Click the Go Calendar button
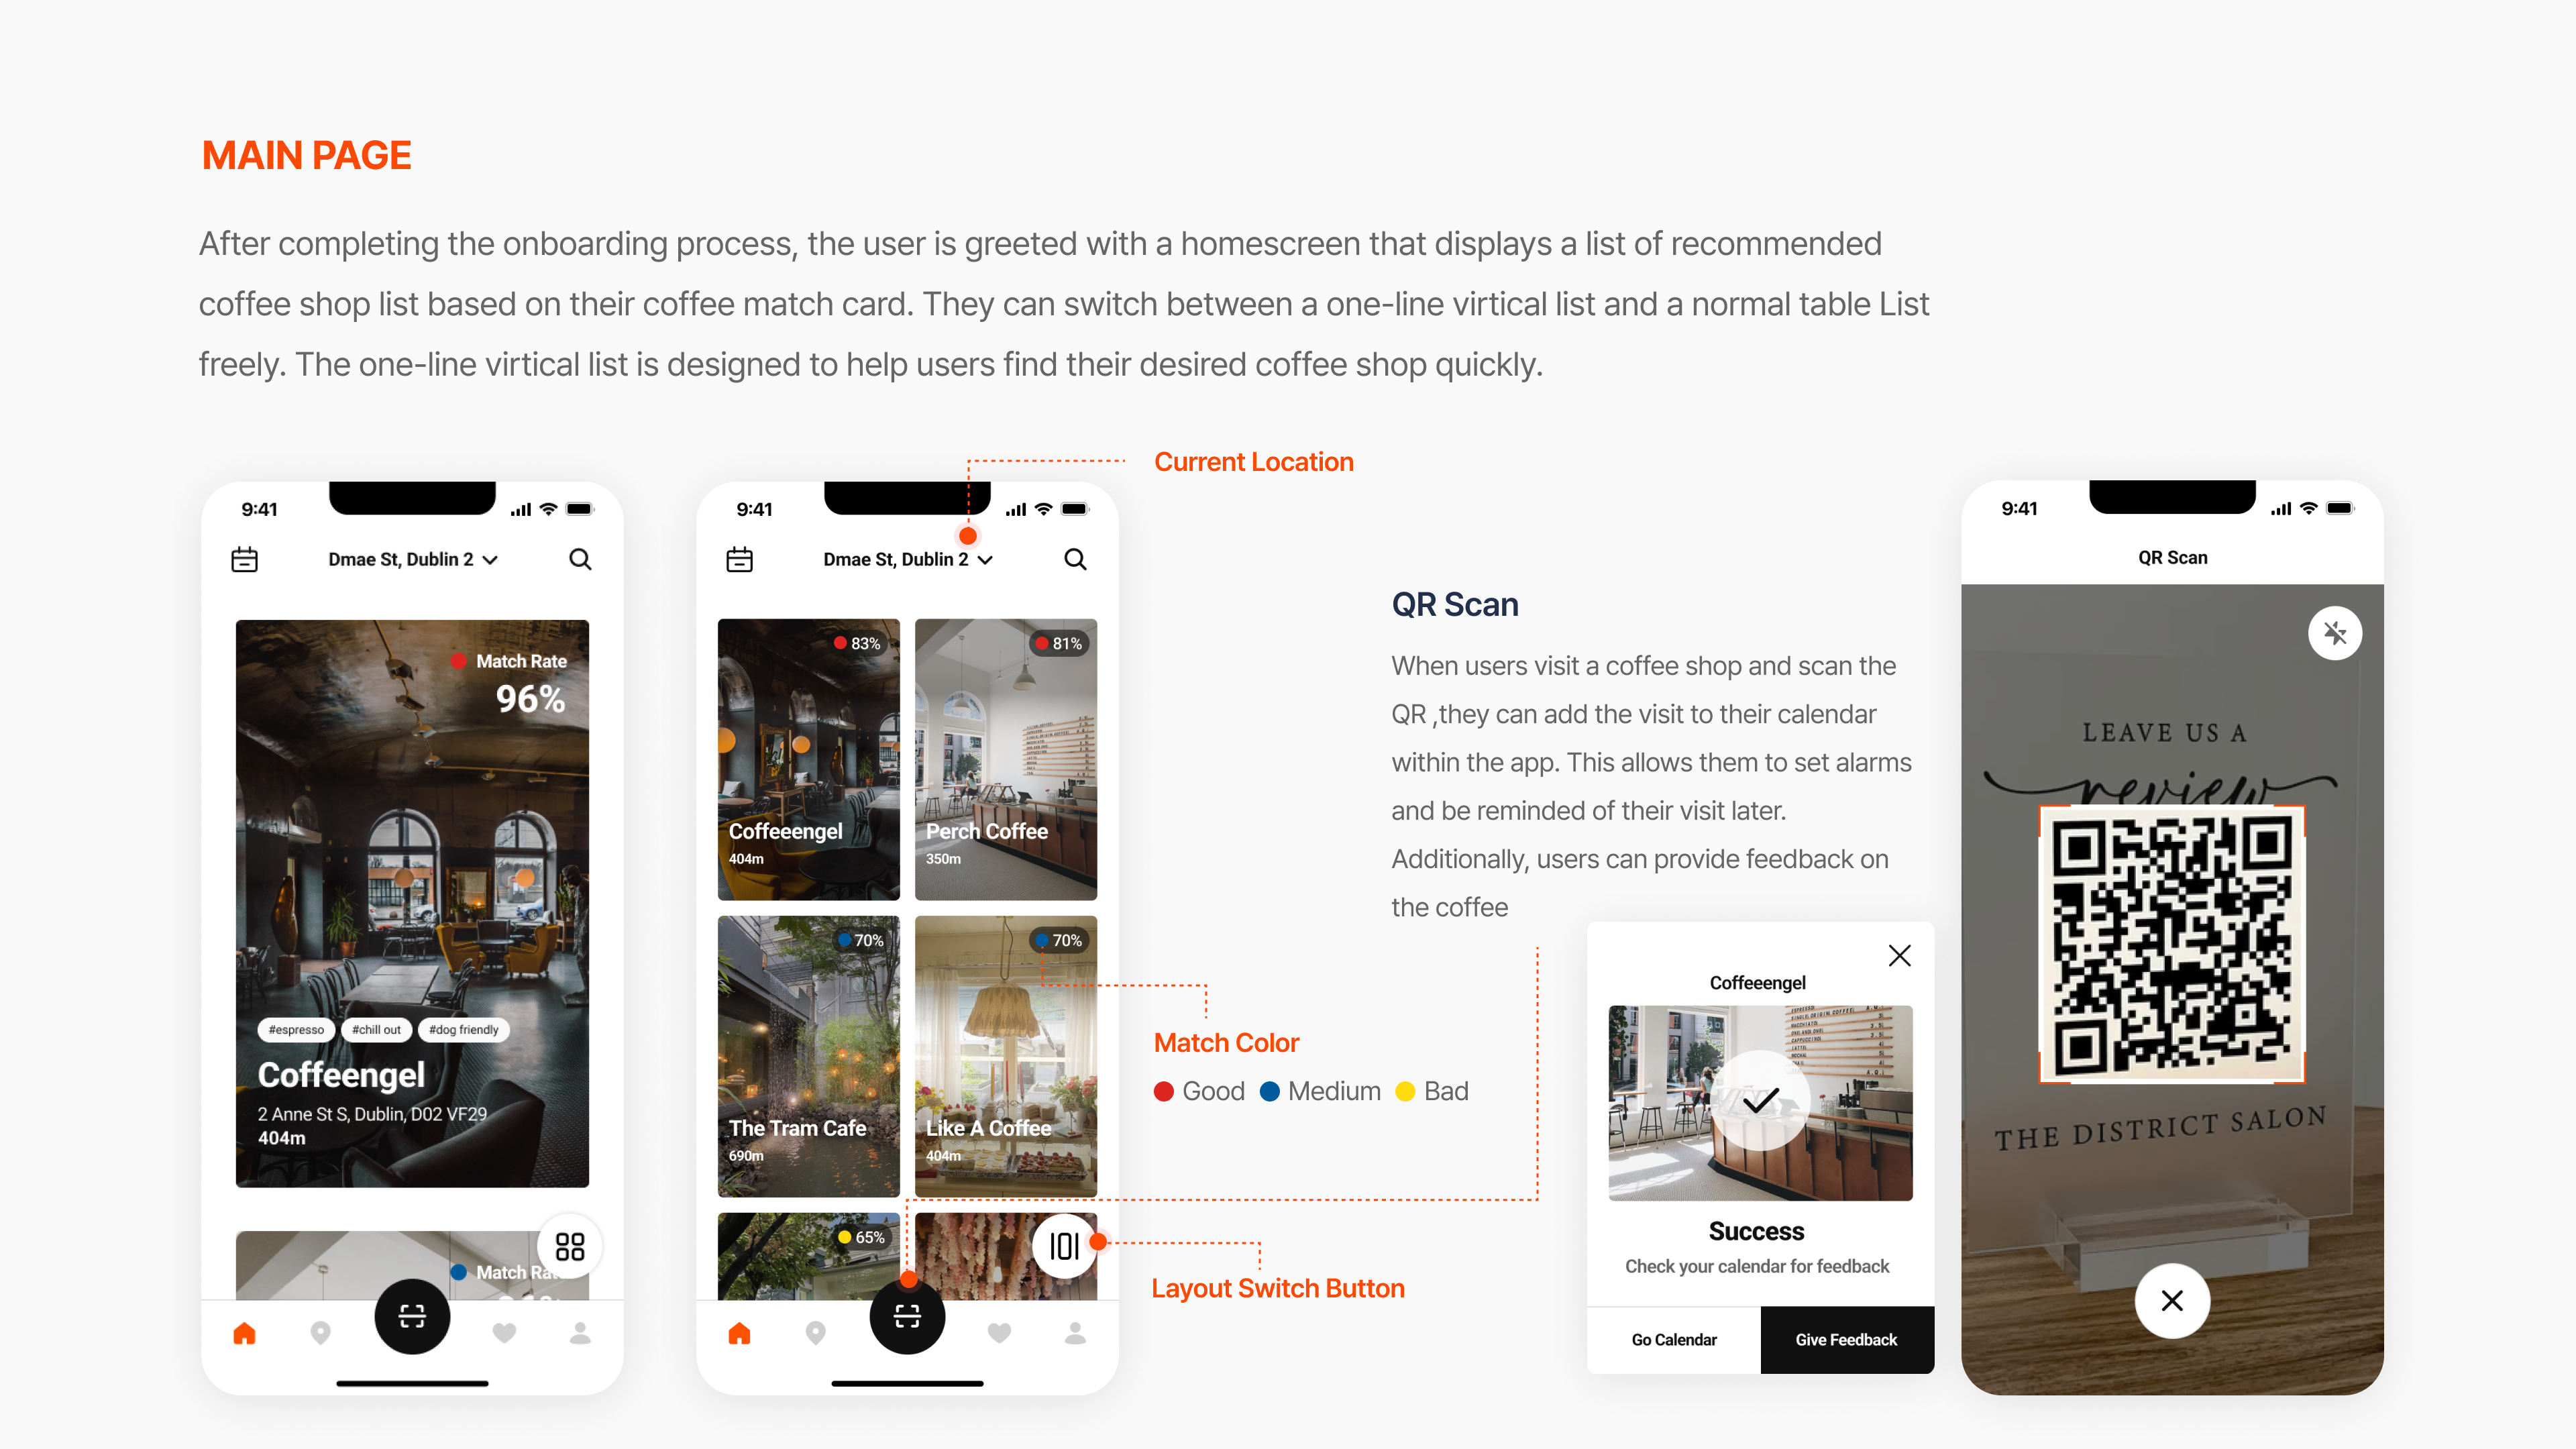The height and width of the screenshot is (1449, 2576). (1674, 1340)
